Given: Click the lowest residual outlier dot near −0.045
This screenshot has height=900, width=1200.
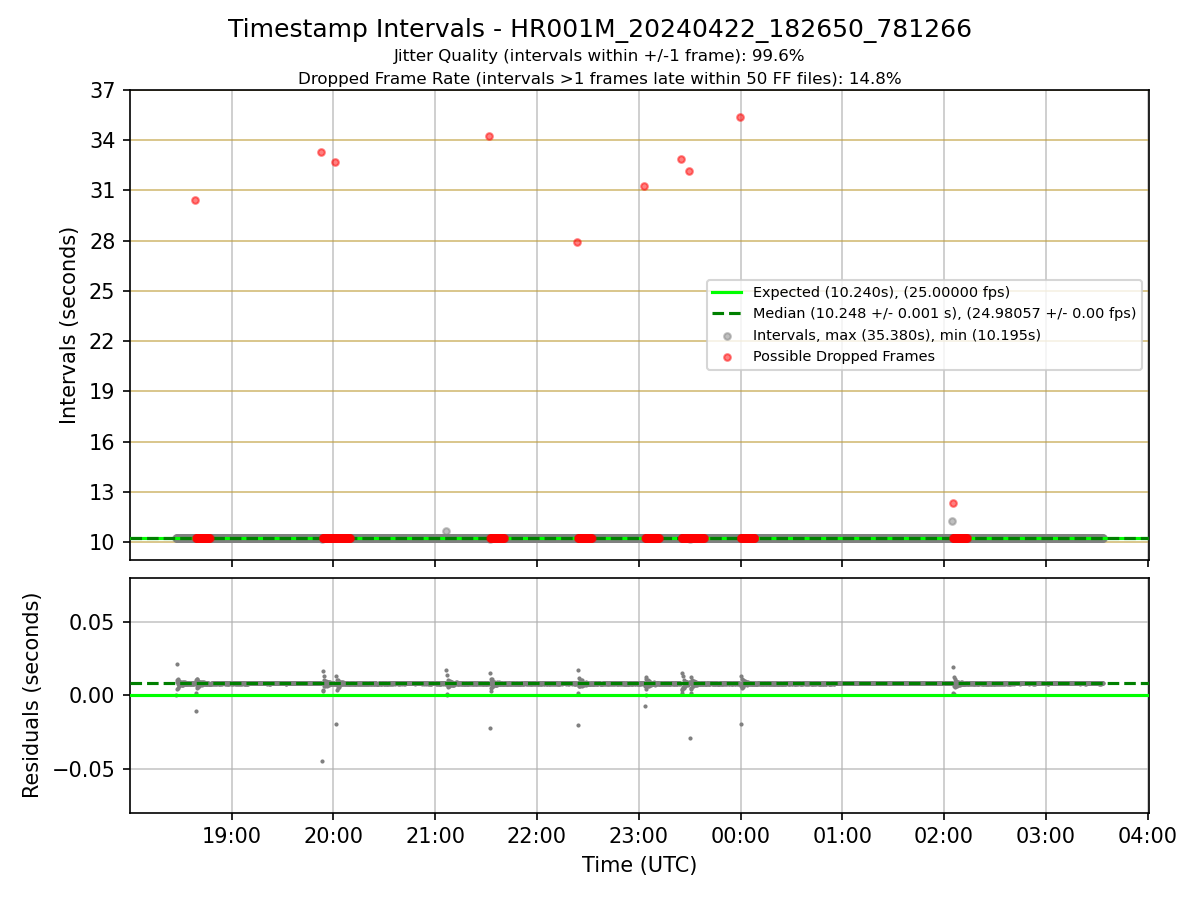Looking at the screenshot, I should click(x=322, y=761).
